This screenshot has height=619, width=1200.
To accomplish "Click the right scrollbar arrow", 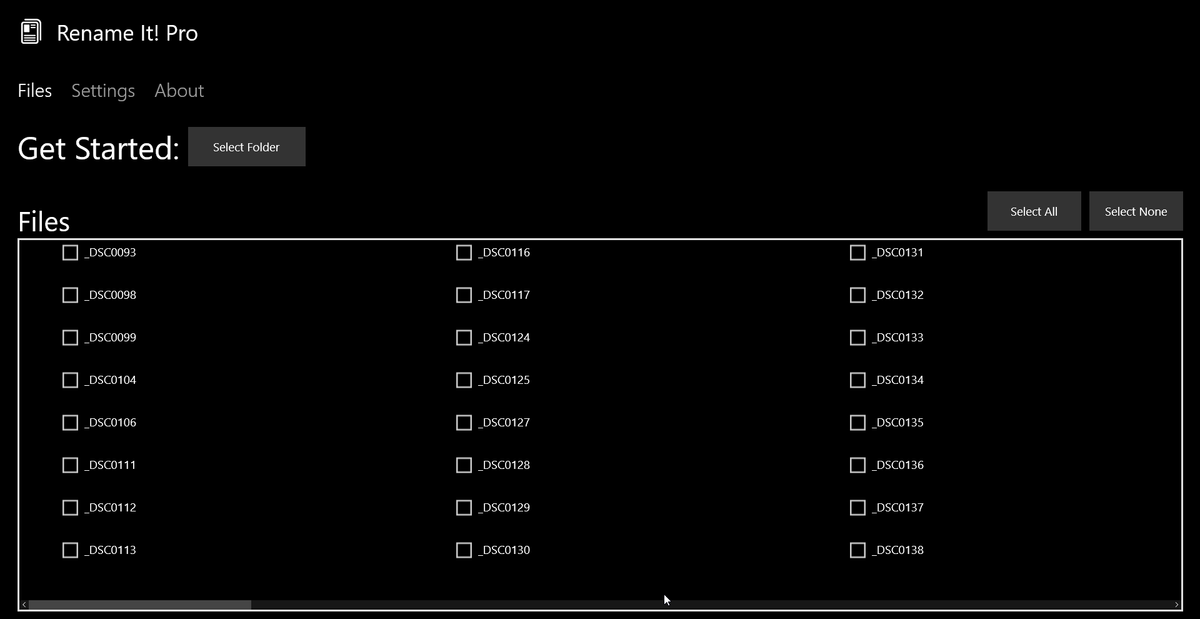I will [x=1176, y=604].
